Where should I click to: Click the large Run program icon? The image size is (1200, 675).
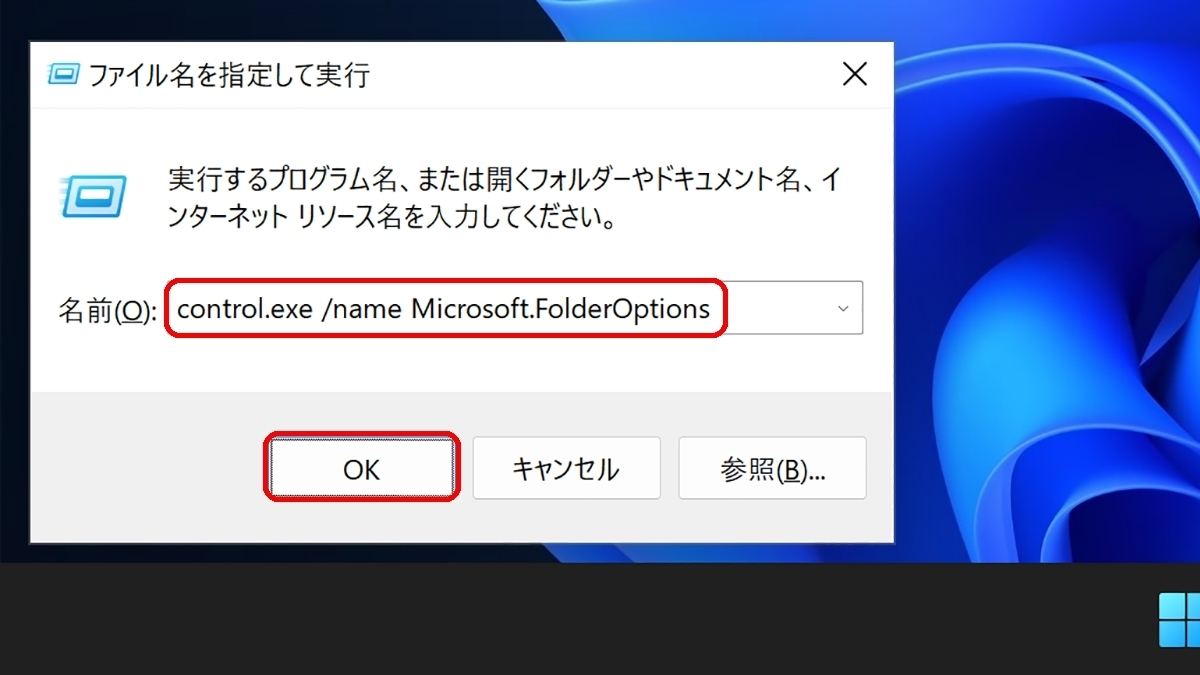[93, 196]
